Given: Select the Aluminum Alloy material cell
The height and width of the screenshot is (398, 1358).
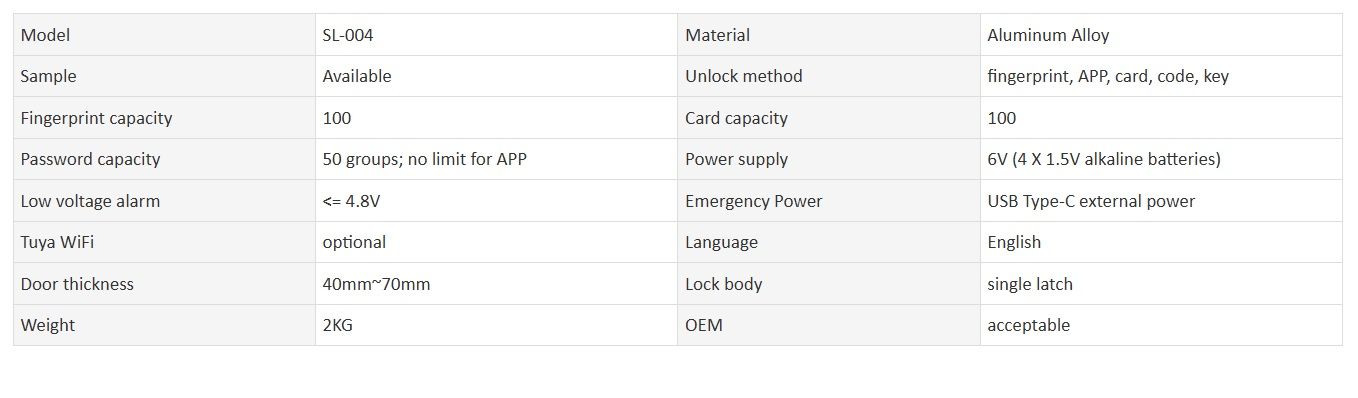Looking at the screenshot, I should [x=1161, y=35].
